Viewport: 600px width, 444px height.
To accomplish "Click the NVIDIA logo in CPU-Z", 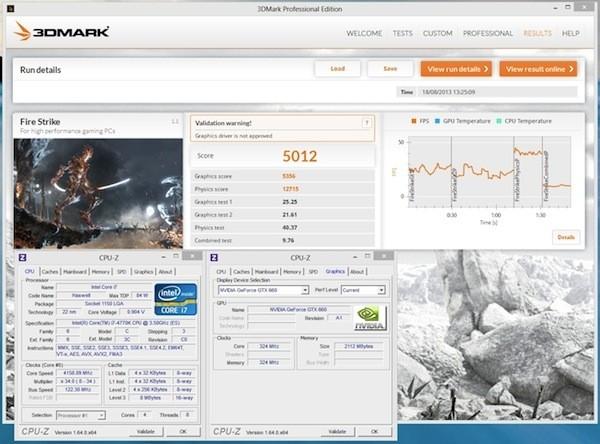I will 370,318.
